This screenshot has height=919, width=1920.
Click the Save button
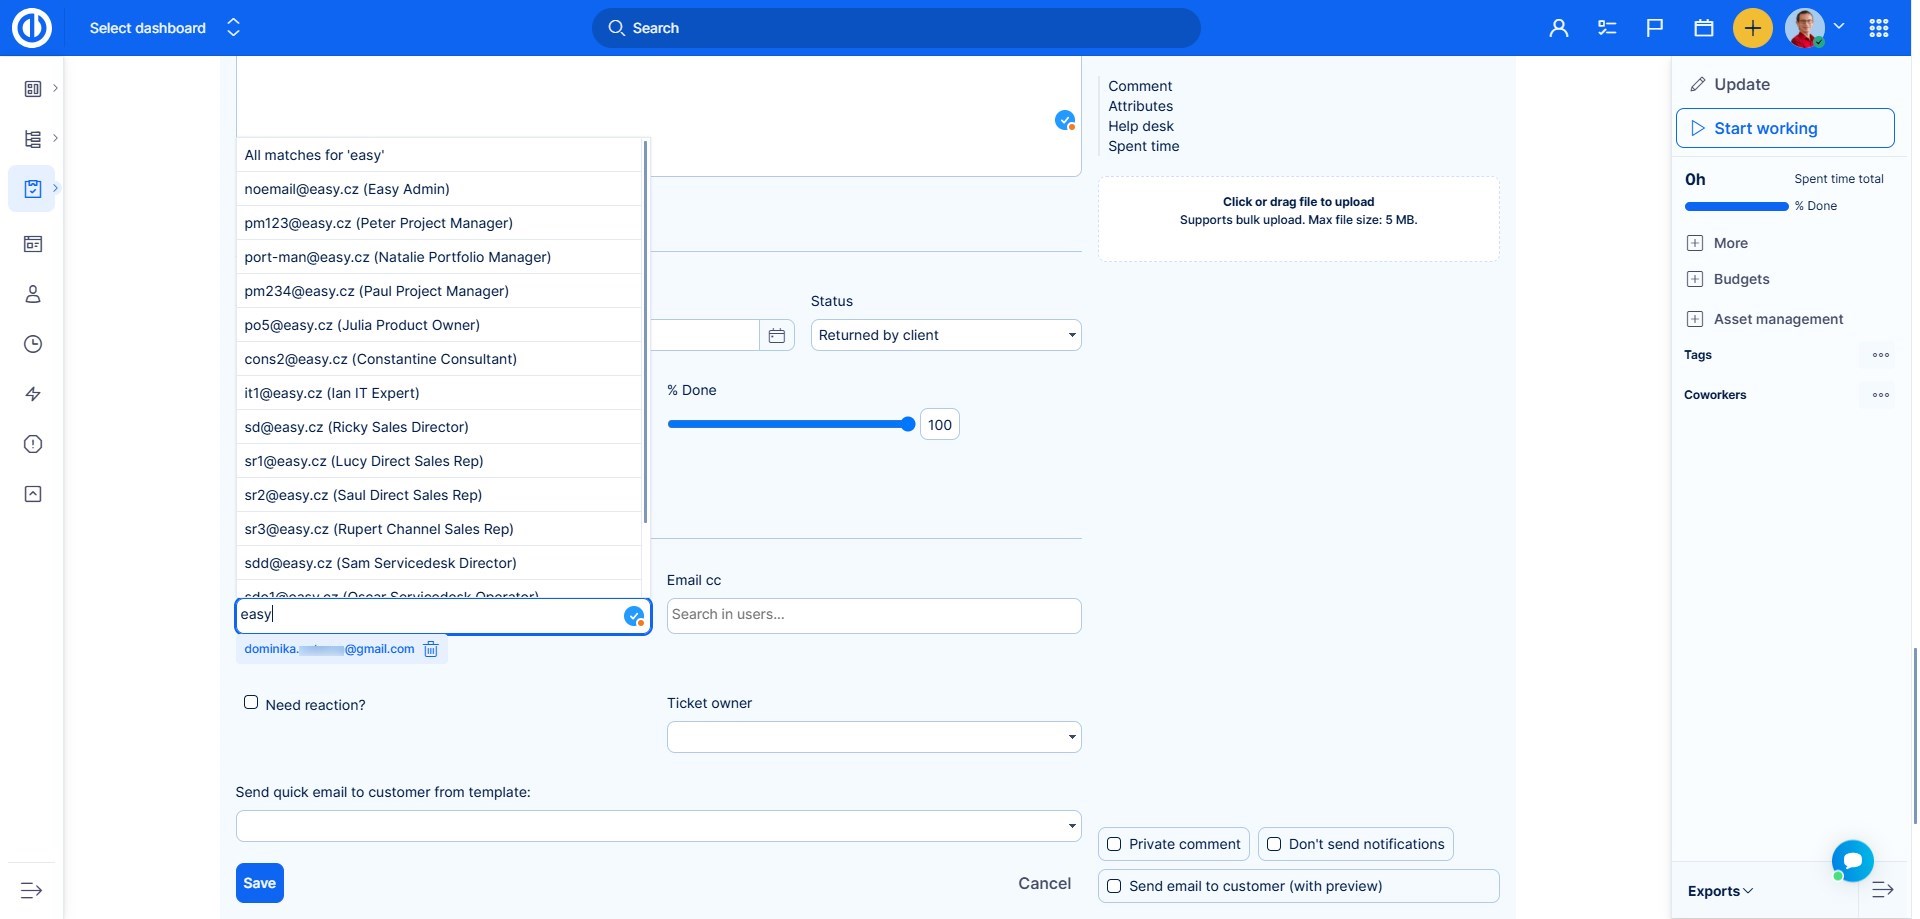click(259, 883)
